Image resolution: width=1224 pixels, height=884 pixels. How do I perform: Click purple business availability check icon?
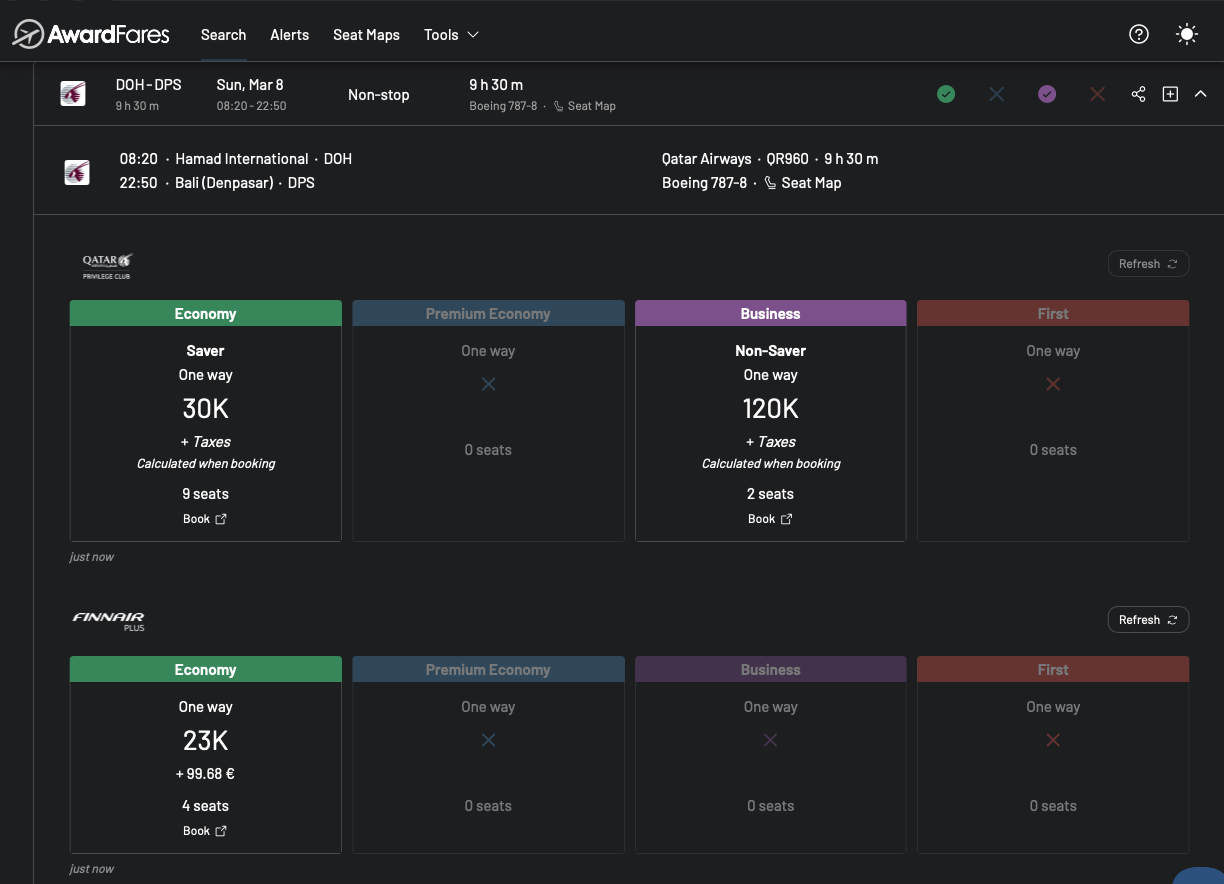click(1047, 94)
